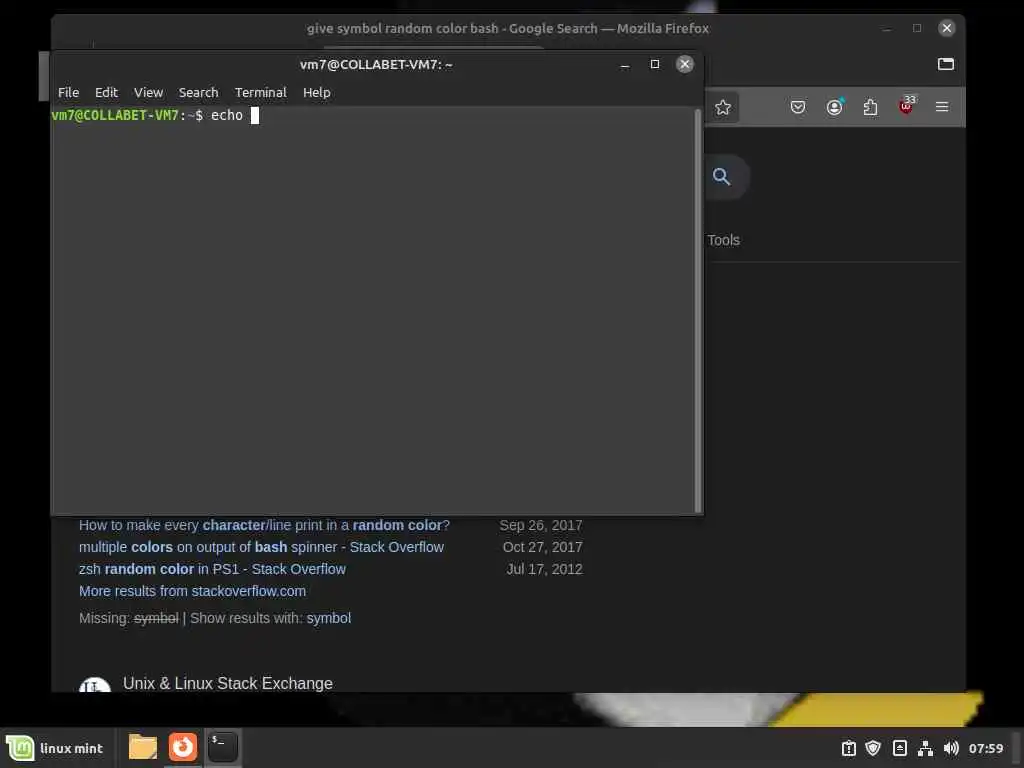Open notifications tray icon with exclamation

coord(848,748)
